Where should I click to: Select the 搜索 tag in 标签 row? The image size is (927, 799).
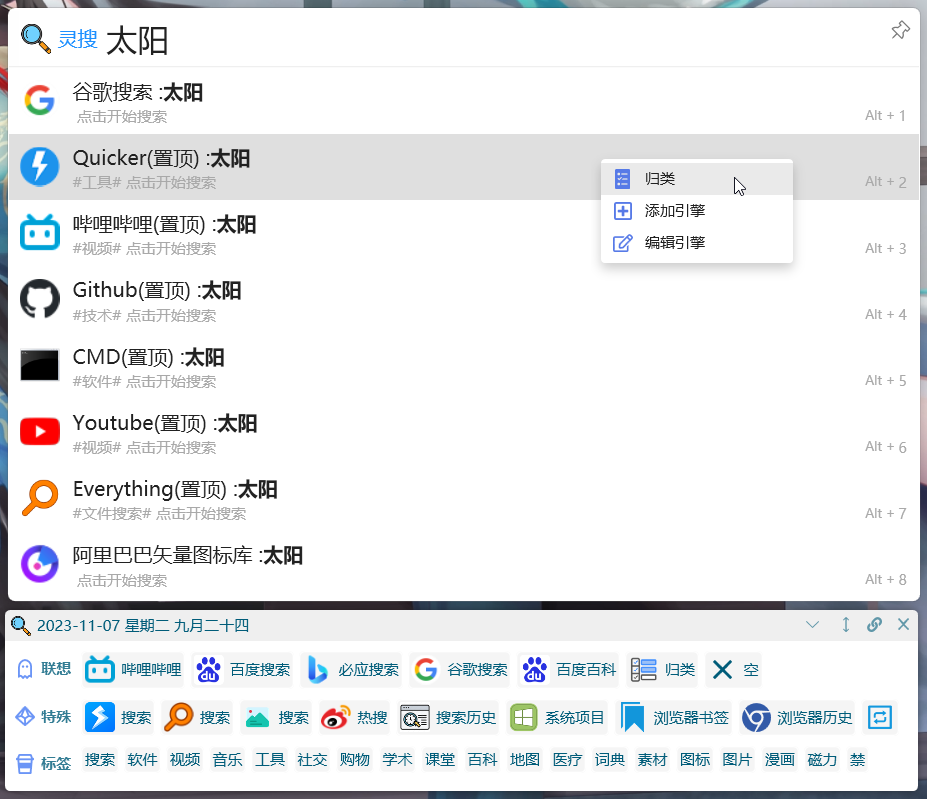click(x=99, y=759)
